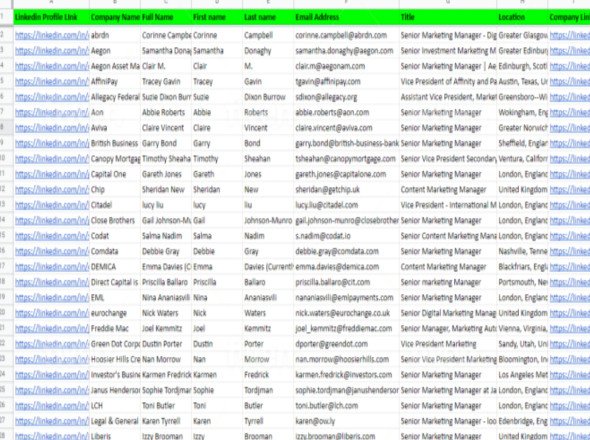Click the email sdixon@allegacy.org

[326, 97]
